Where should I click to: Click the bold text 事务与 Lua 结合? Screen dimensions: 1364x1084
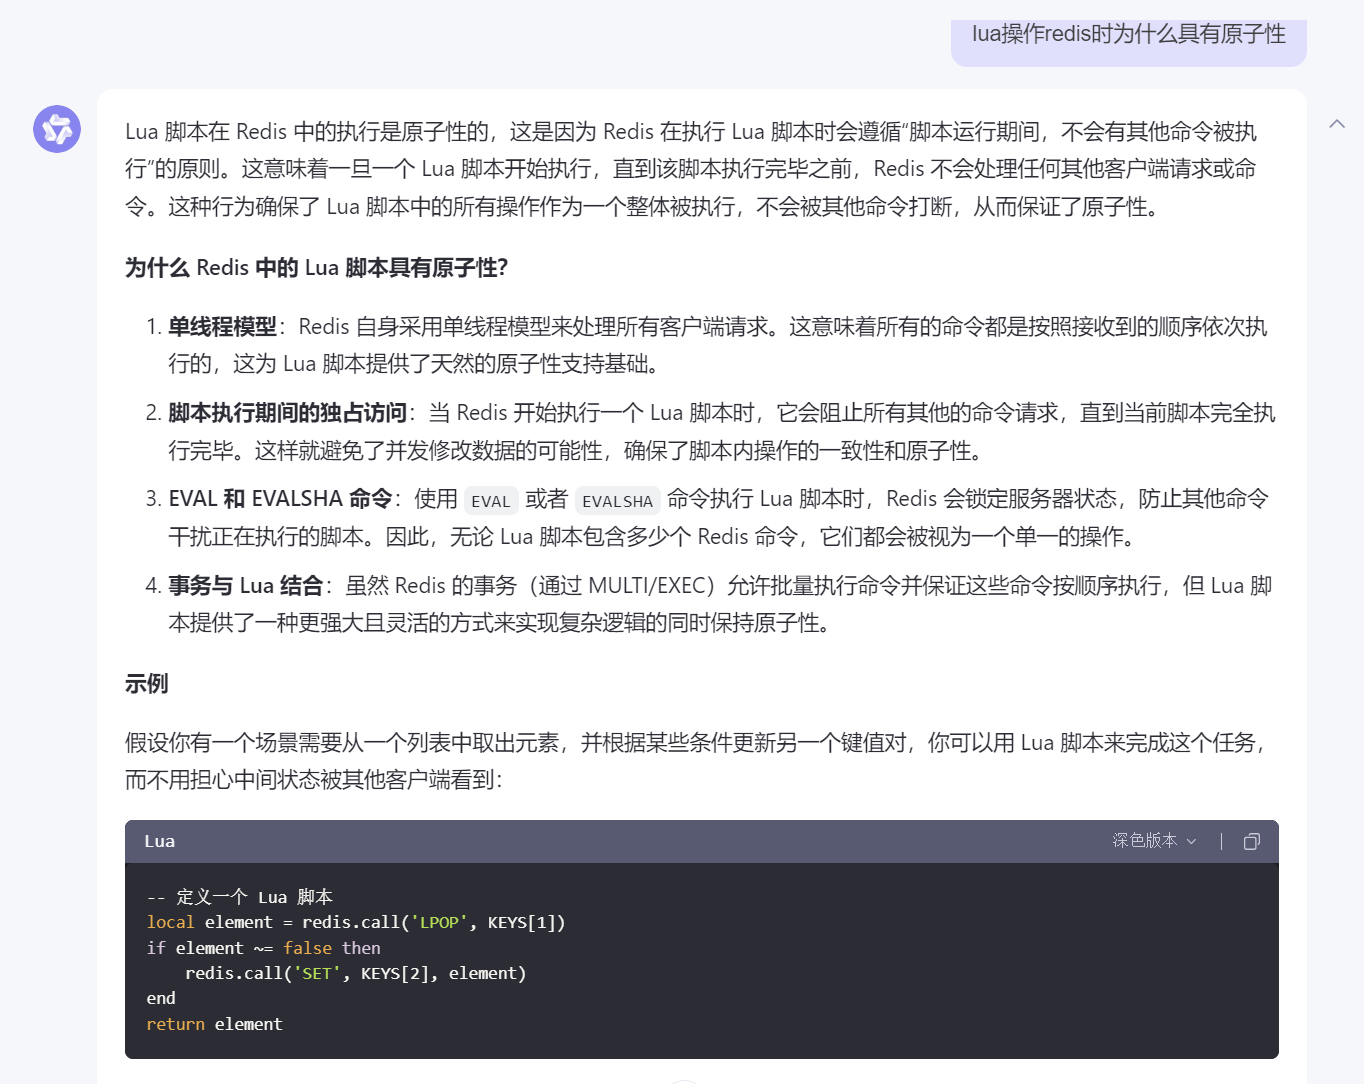246,586
